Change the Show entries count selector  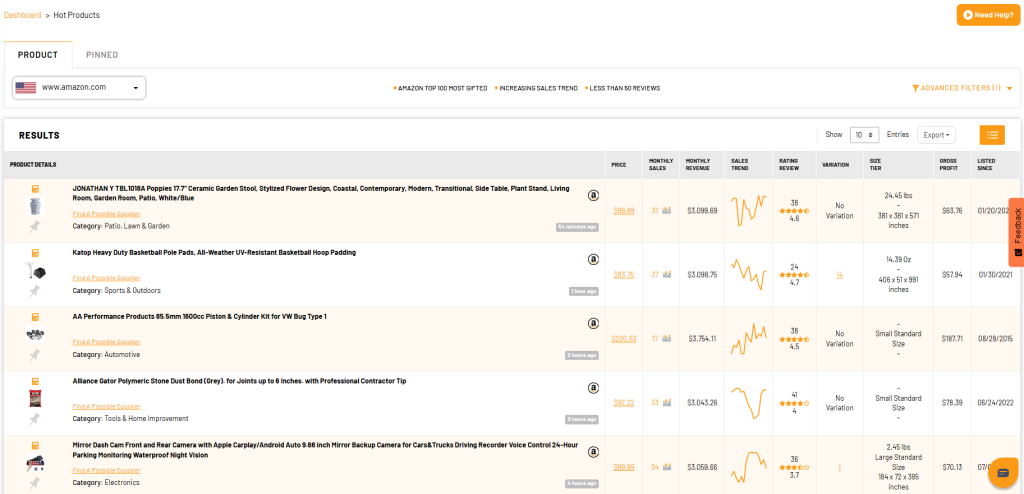[864, 135]
